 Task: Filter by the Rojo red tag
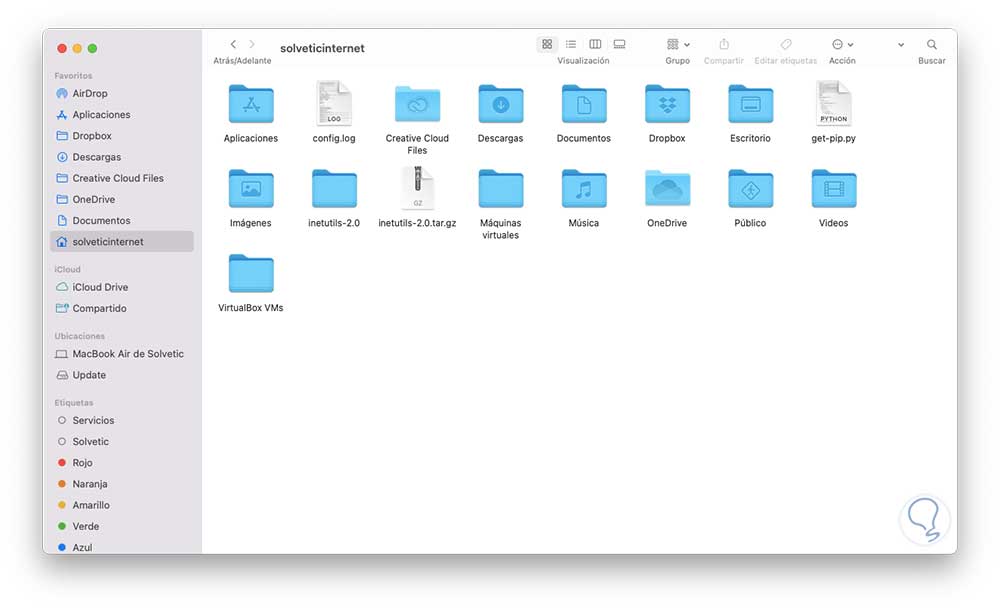[122, 463]
